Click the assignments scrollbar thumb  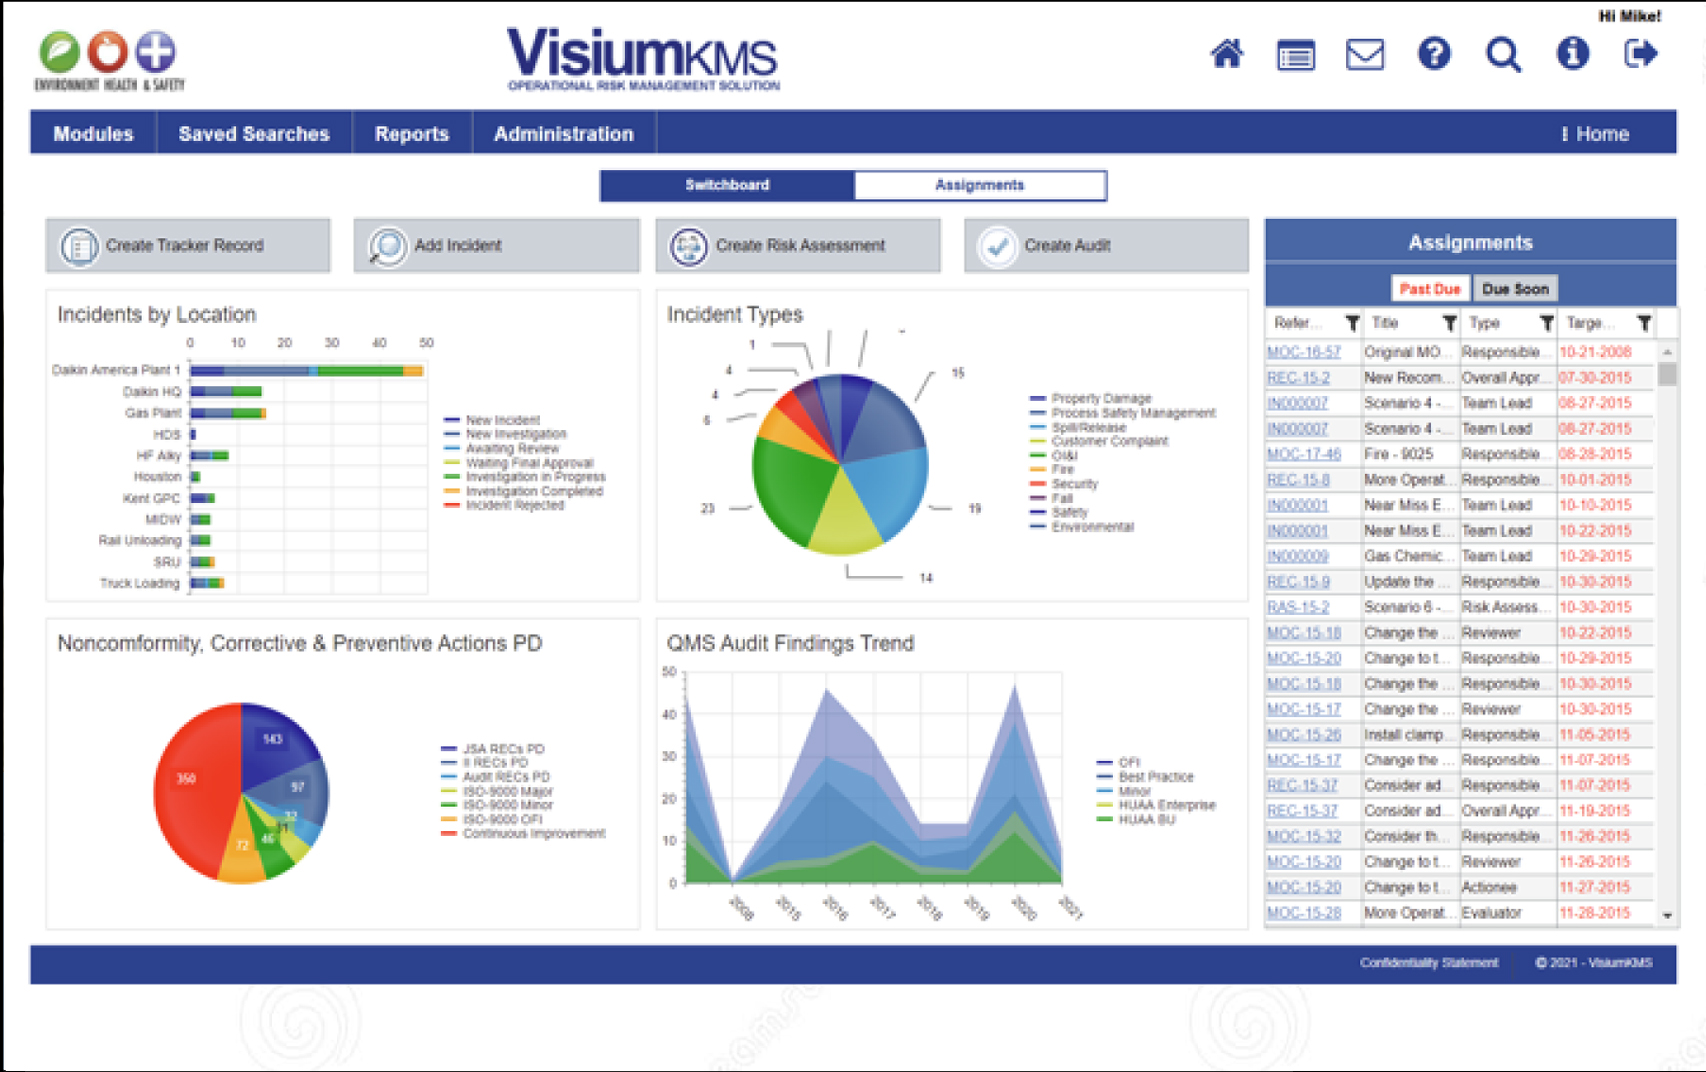tap(1667, 374)
